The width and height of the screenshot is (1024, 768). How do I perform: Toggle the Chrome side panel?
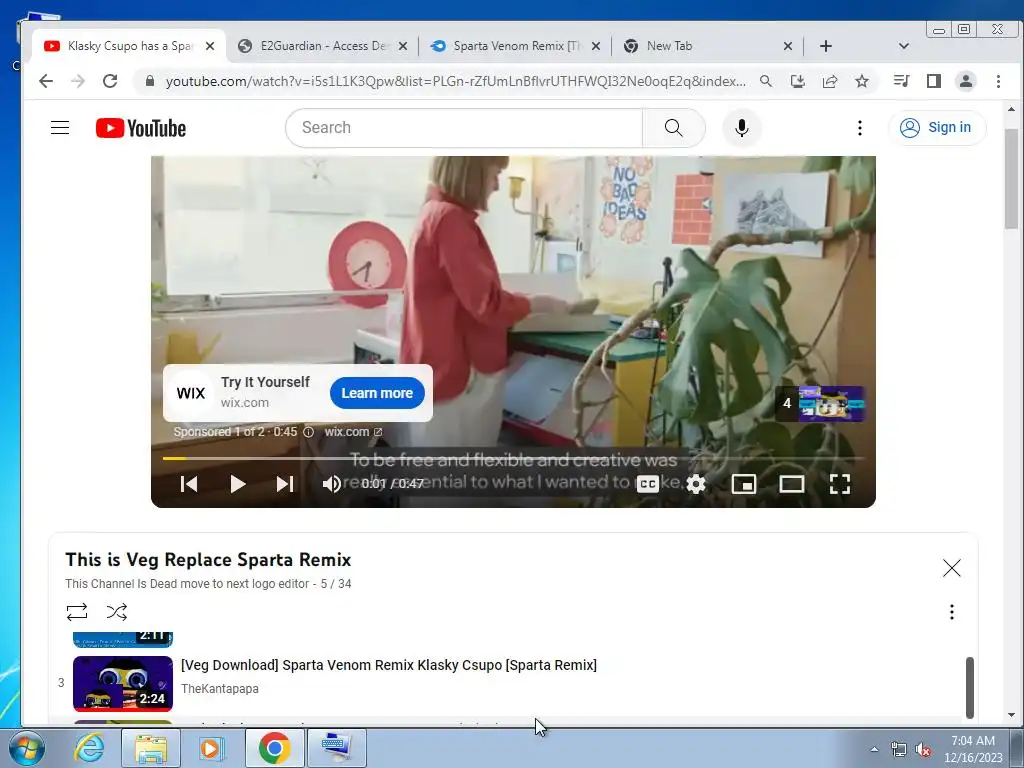point(934,81)
